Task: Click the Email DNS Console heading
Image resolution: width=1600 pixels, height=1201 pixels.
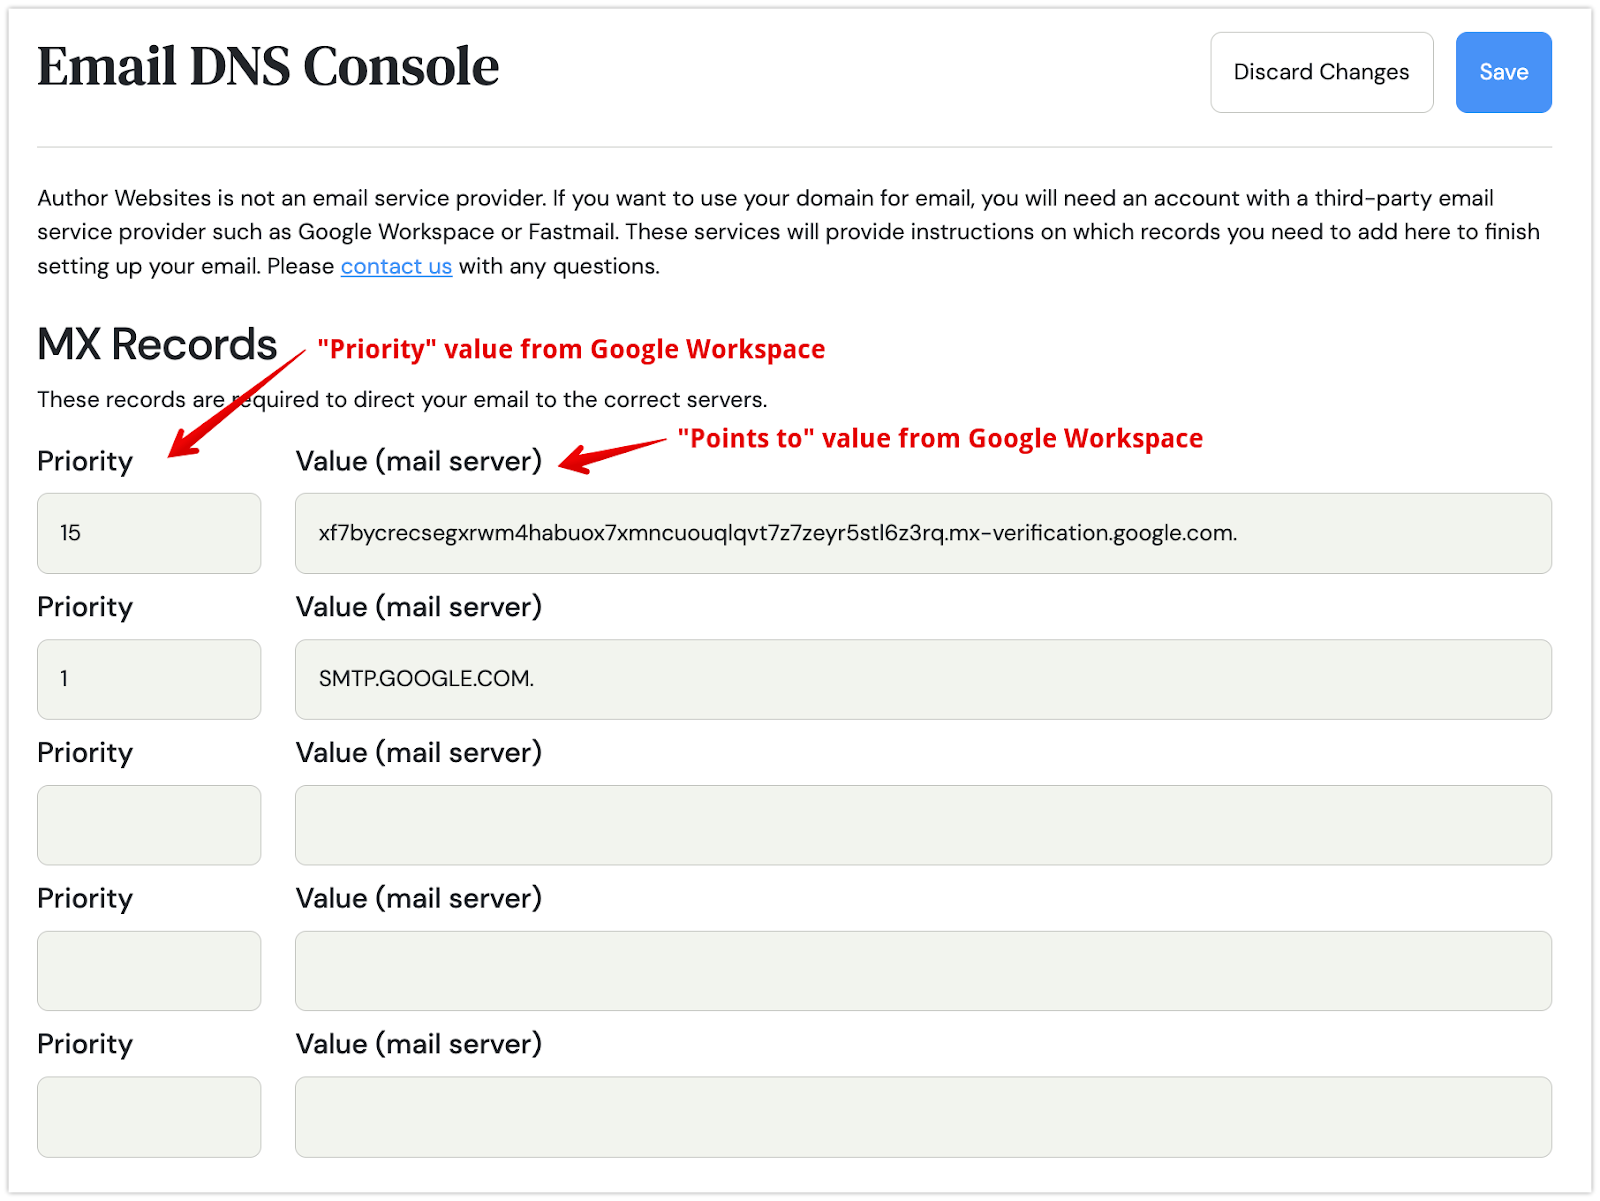Action: pyautogui.click(x=268, y=67)
